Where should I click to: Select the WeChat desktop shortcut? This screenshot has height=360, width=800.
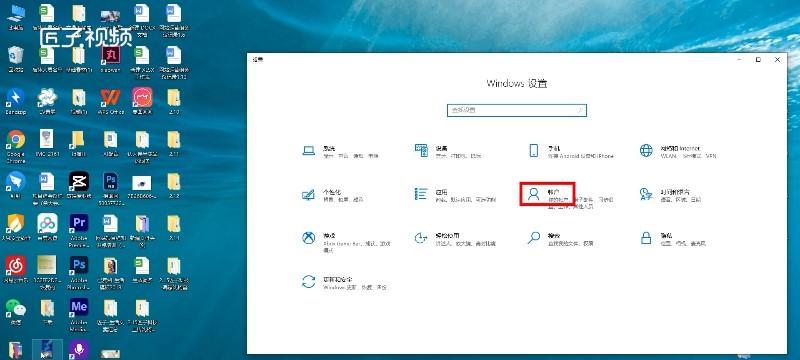[16, 312]
